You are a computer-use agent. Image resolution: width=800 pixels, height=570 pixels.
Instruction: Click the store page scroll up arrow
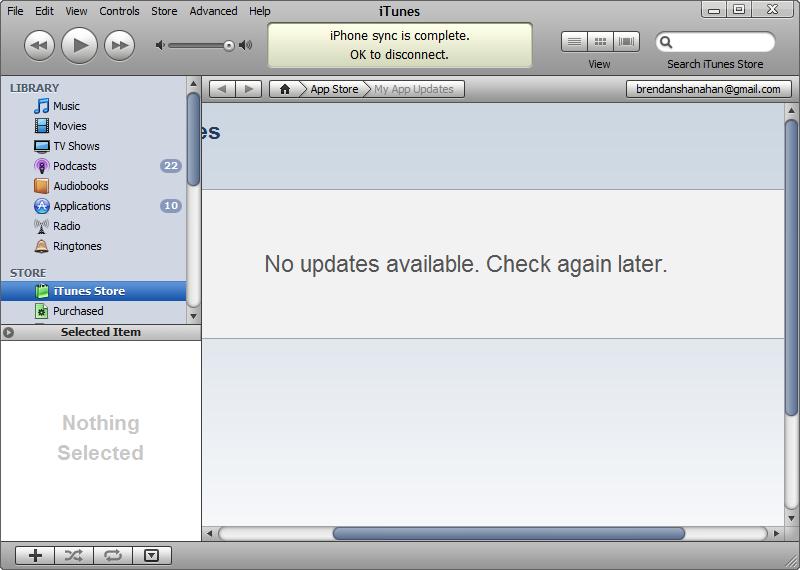point(791,110)
